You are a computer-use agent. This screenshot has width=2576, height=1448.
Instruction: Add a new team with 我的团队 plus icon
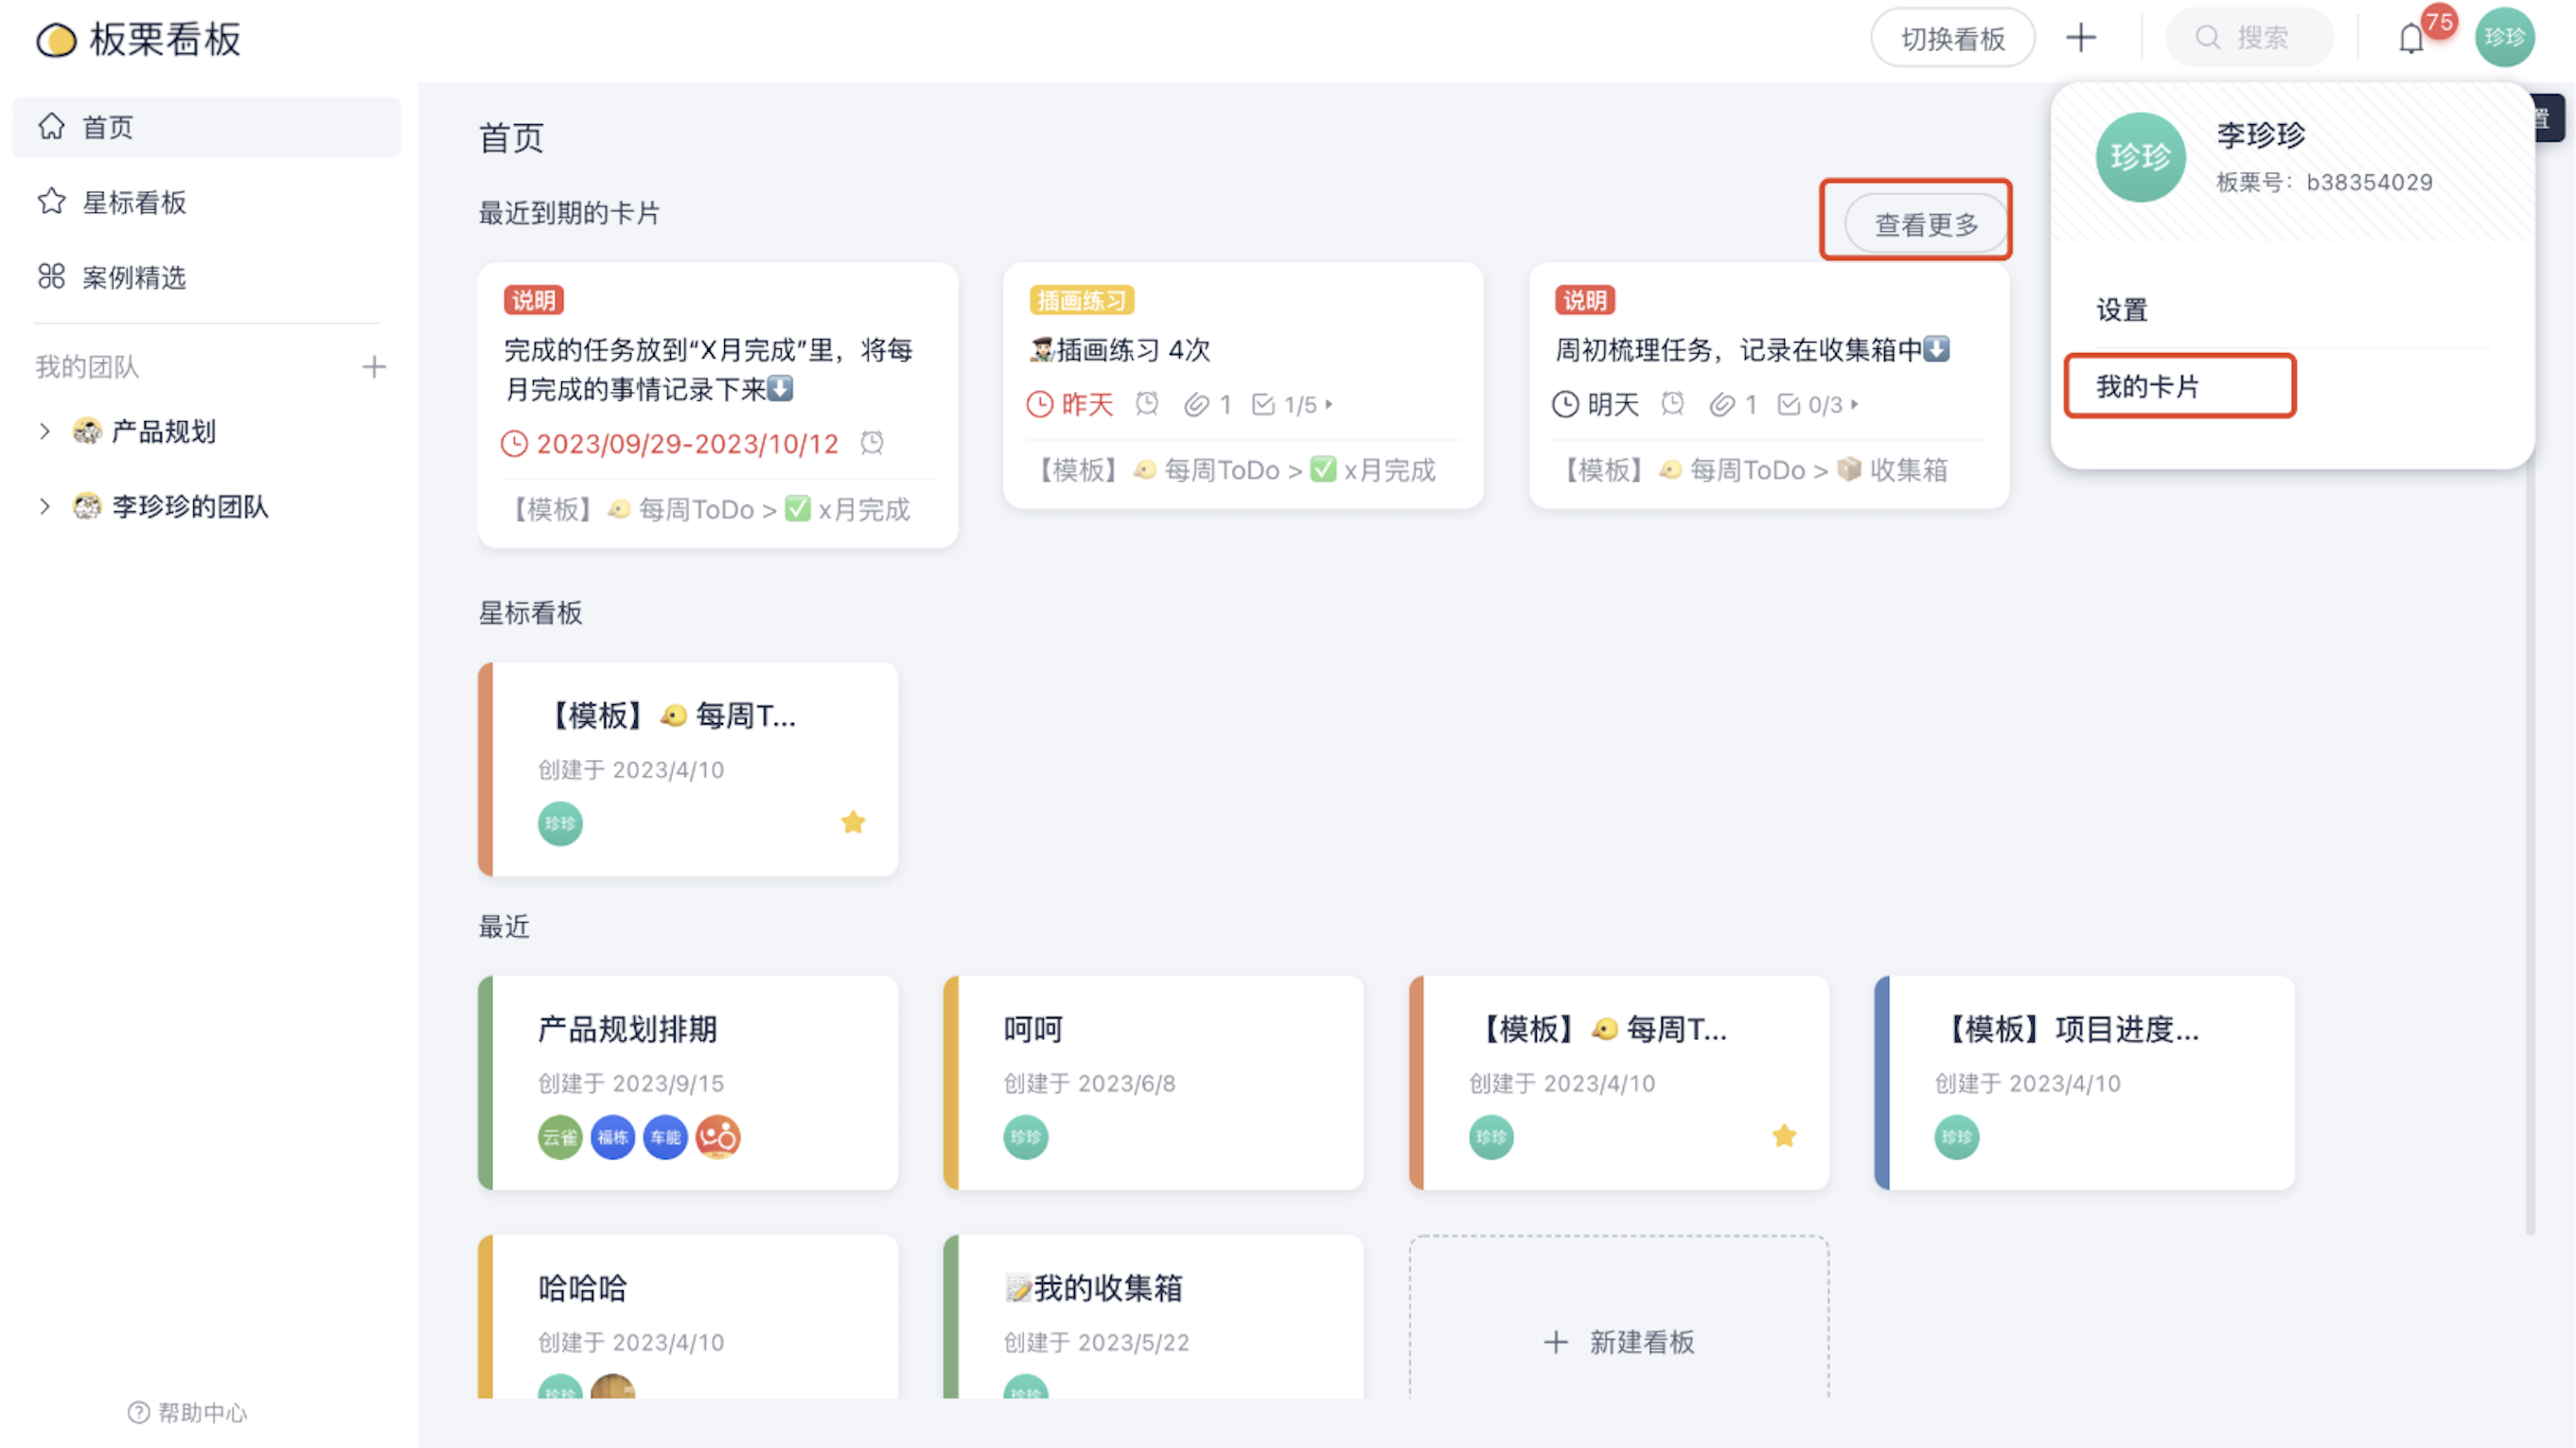374,367
